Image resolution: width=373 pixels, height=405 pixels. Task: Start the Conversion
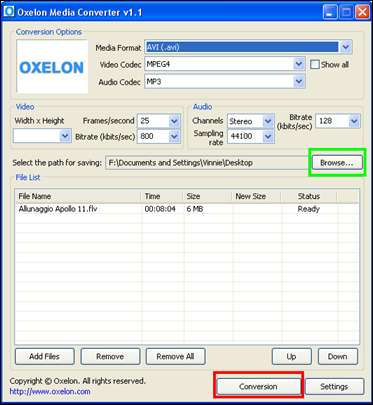coord(258,386)
